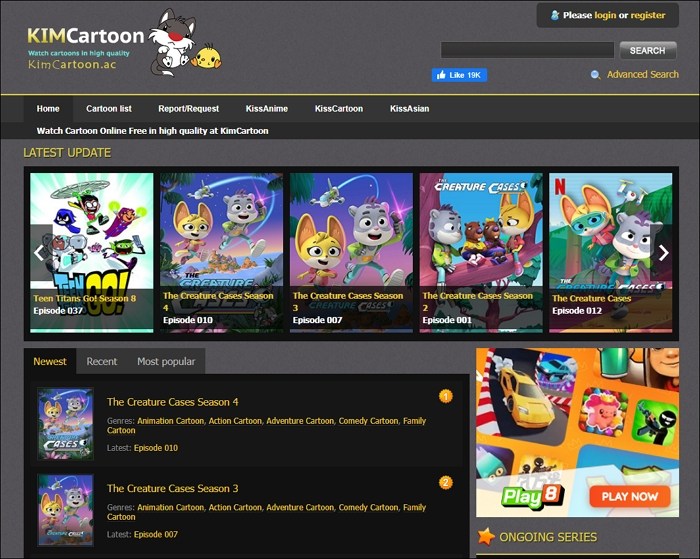Click PLAY NOW in the Play8 ad
Screen dimensions: 700x559
coord(630,496)
